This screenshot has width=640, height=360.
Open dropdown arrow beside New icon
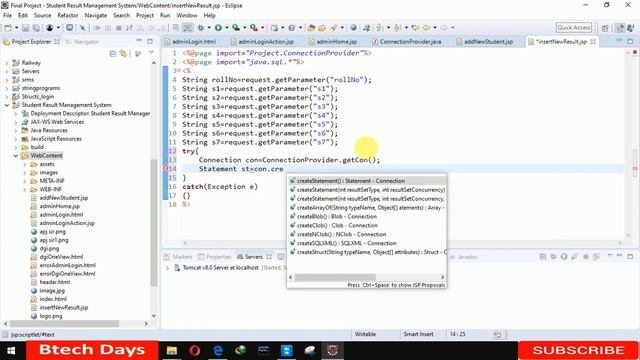click(16, 28)
